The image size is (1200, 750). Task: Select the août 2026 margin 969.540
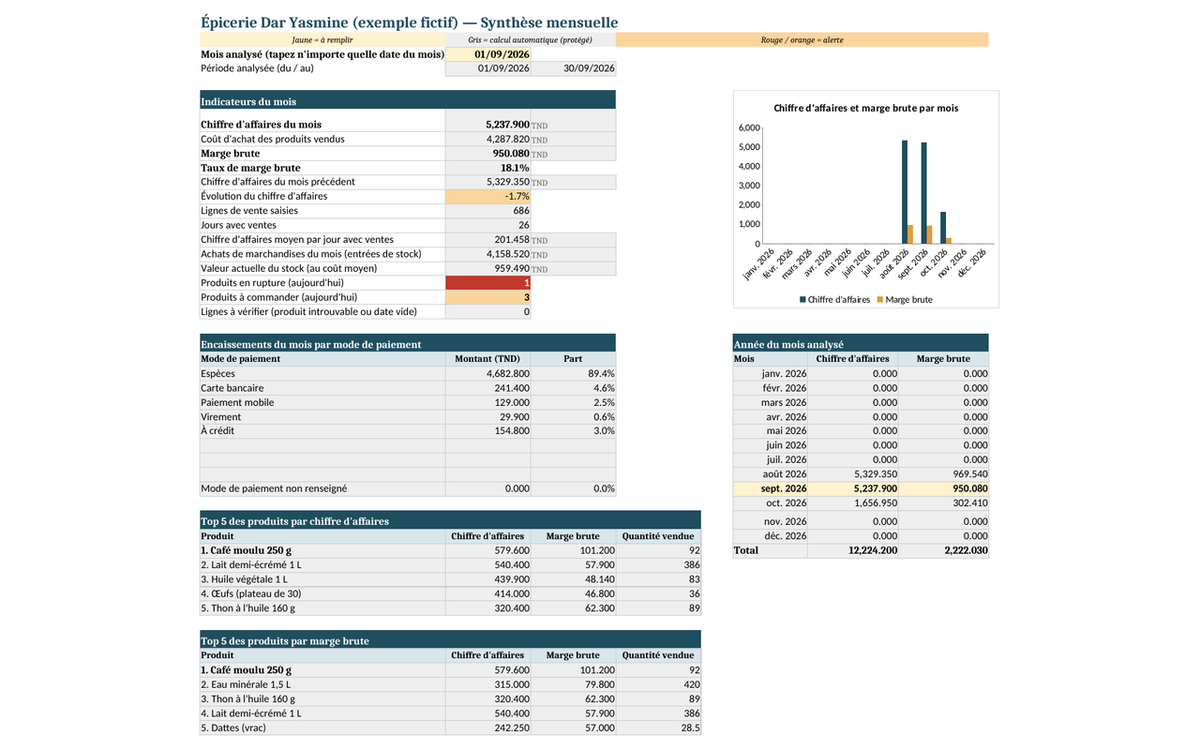click(943, 474)
